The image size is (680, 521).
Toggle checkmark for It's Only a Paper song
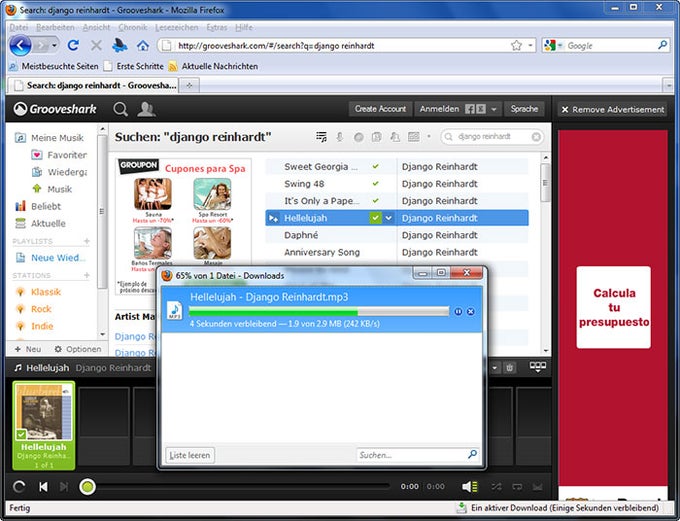[376, 200]
